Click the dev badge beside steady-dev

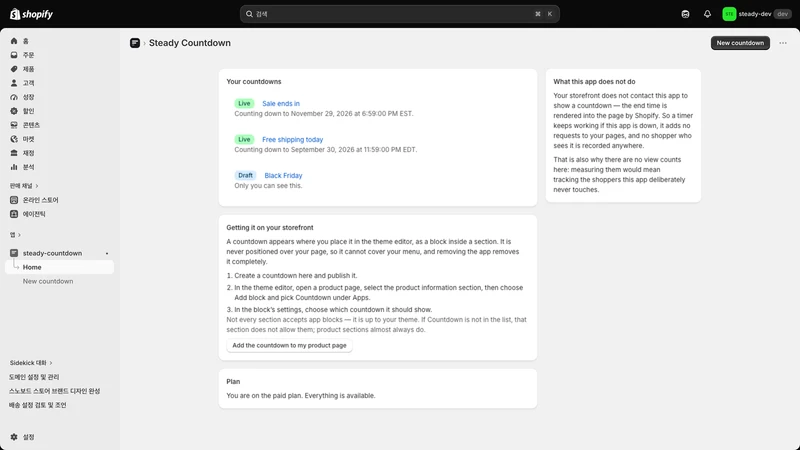coord(783,14)
